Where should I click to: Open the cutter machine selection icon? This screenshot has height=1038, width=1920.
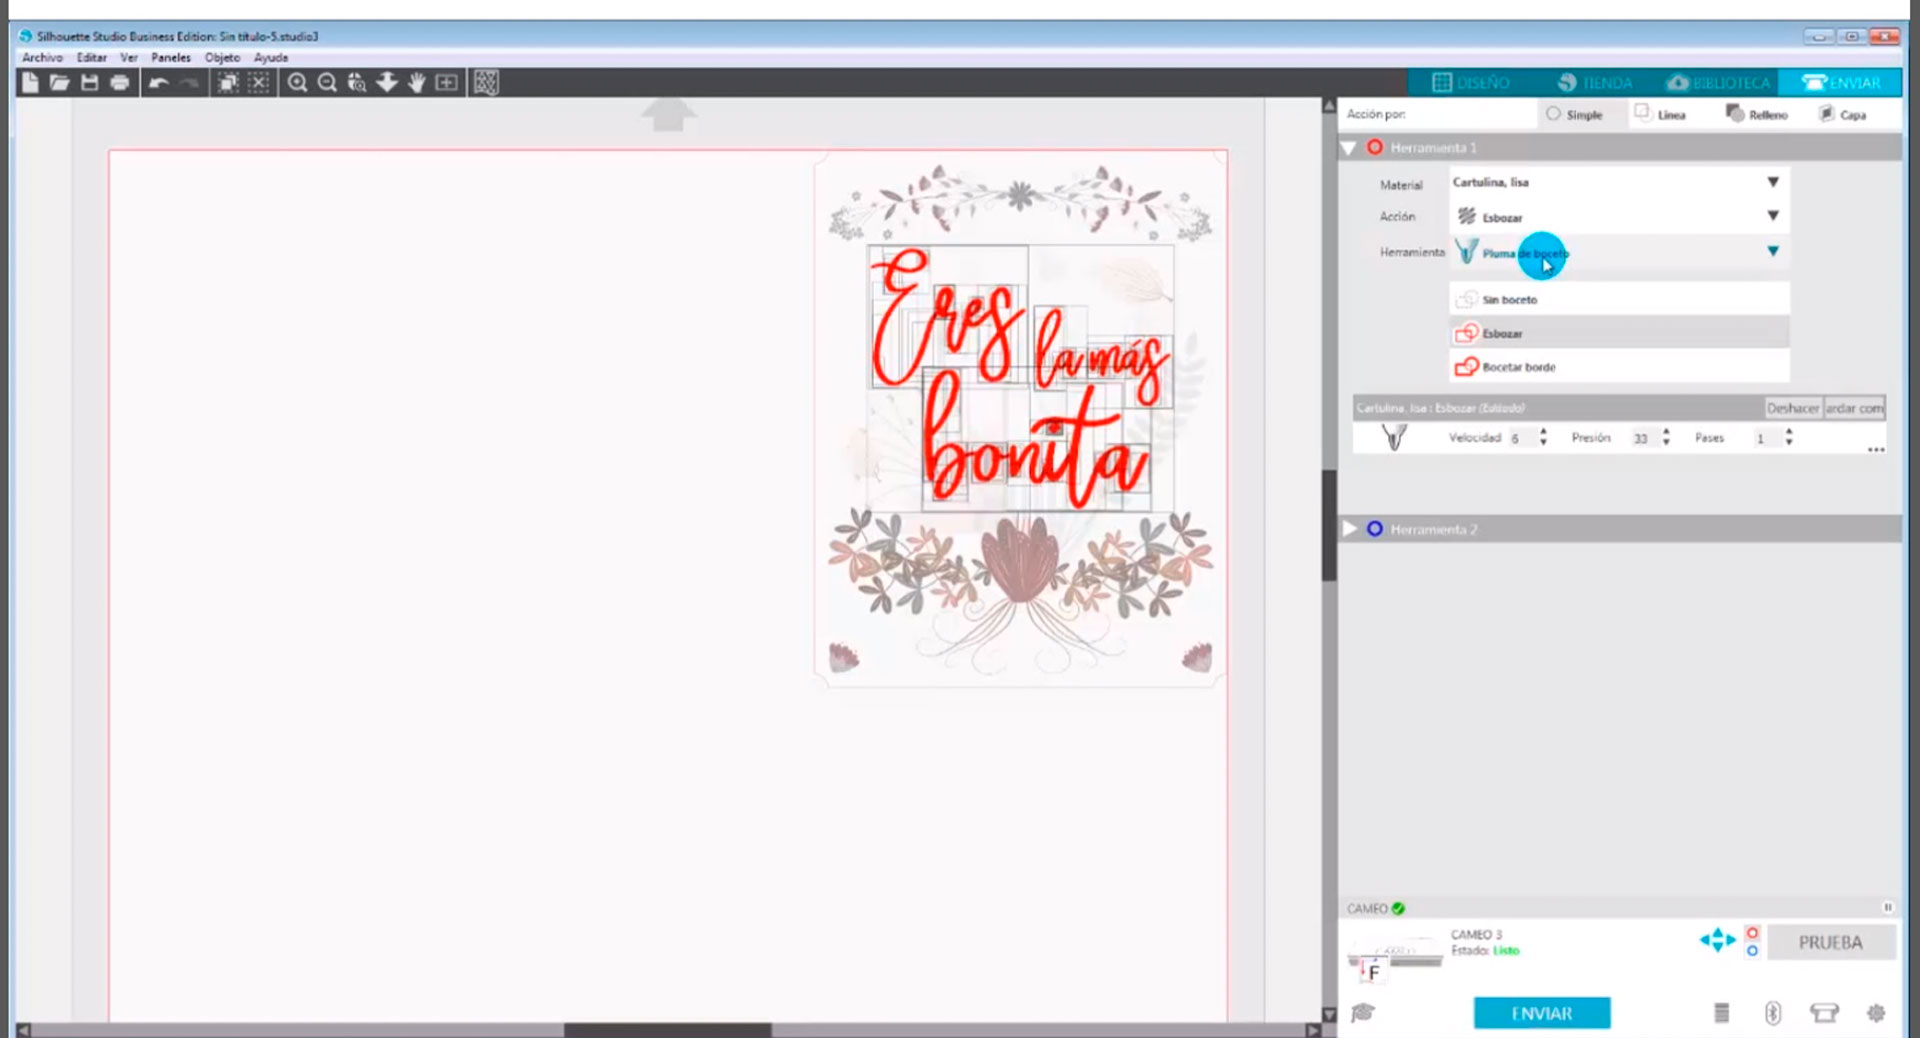[1824, 1013]
